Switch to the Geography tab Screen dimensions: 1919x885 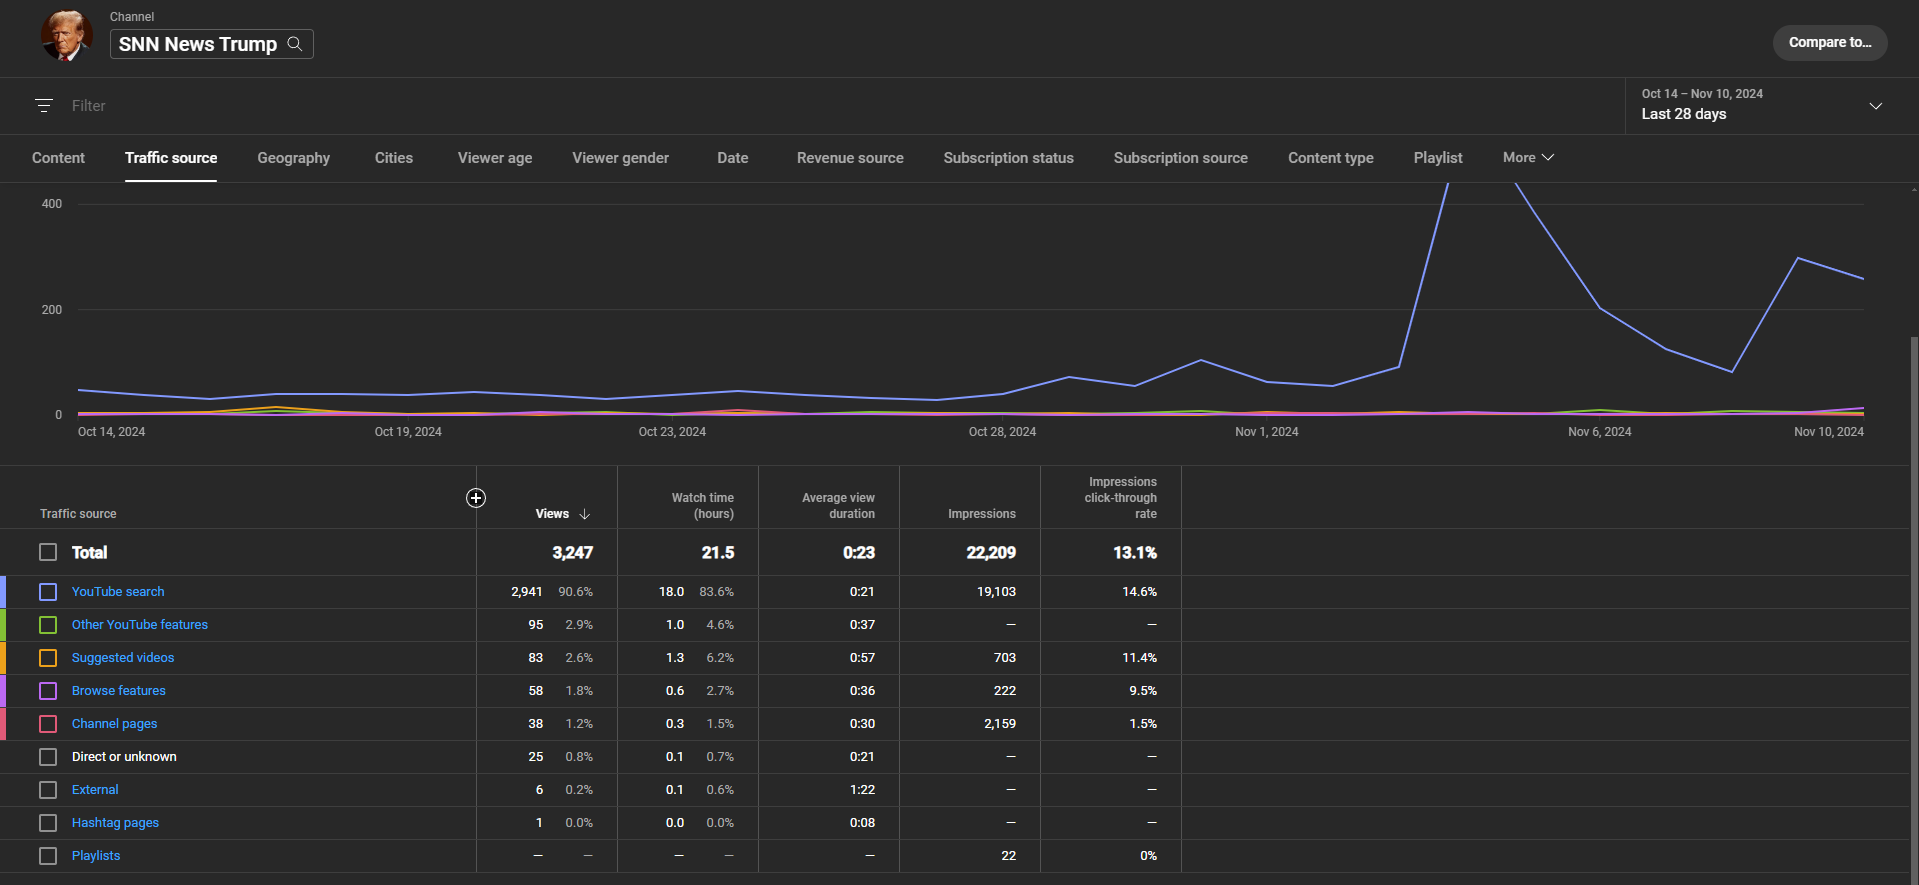click(293, 158)
